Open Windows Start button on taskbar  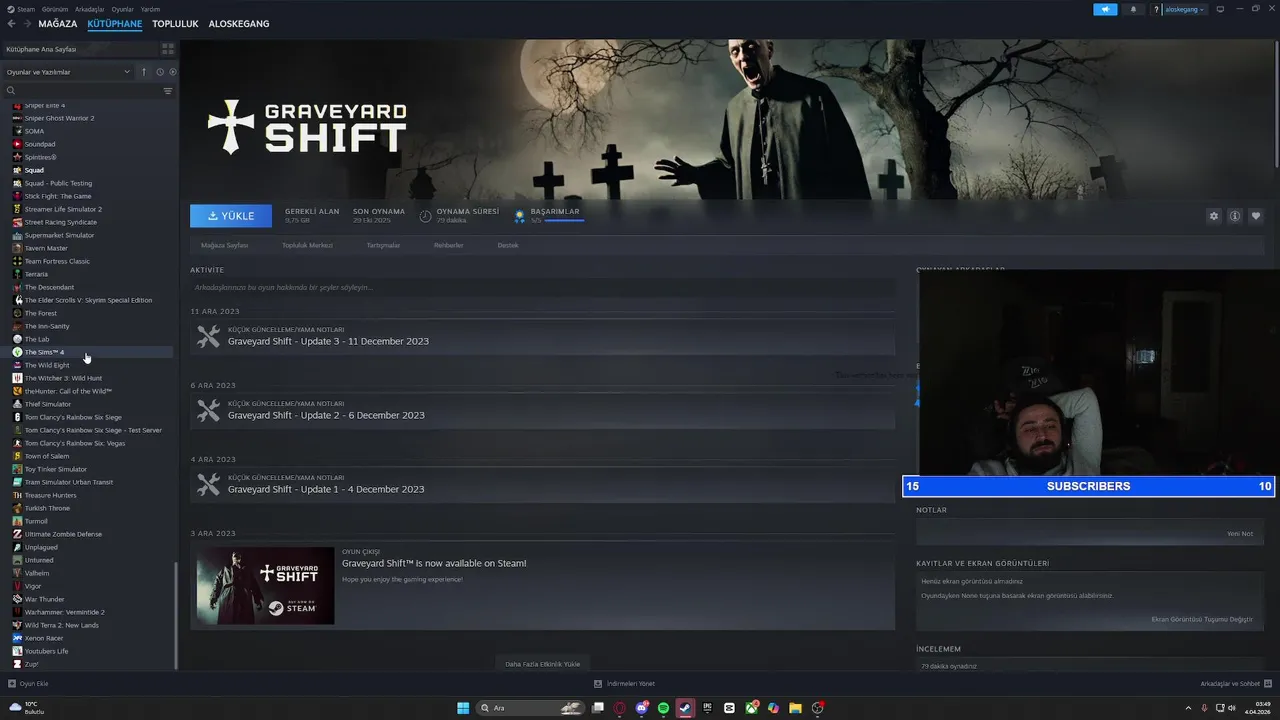(463, 708)
